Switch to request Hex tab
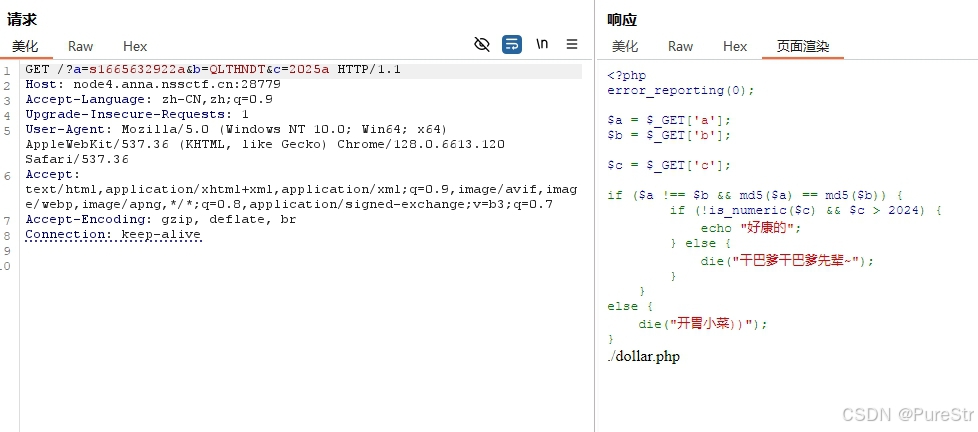This screenshot has width=978, height=432. click(135, 46)
